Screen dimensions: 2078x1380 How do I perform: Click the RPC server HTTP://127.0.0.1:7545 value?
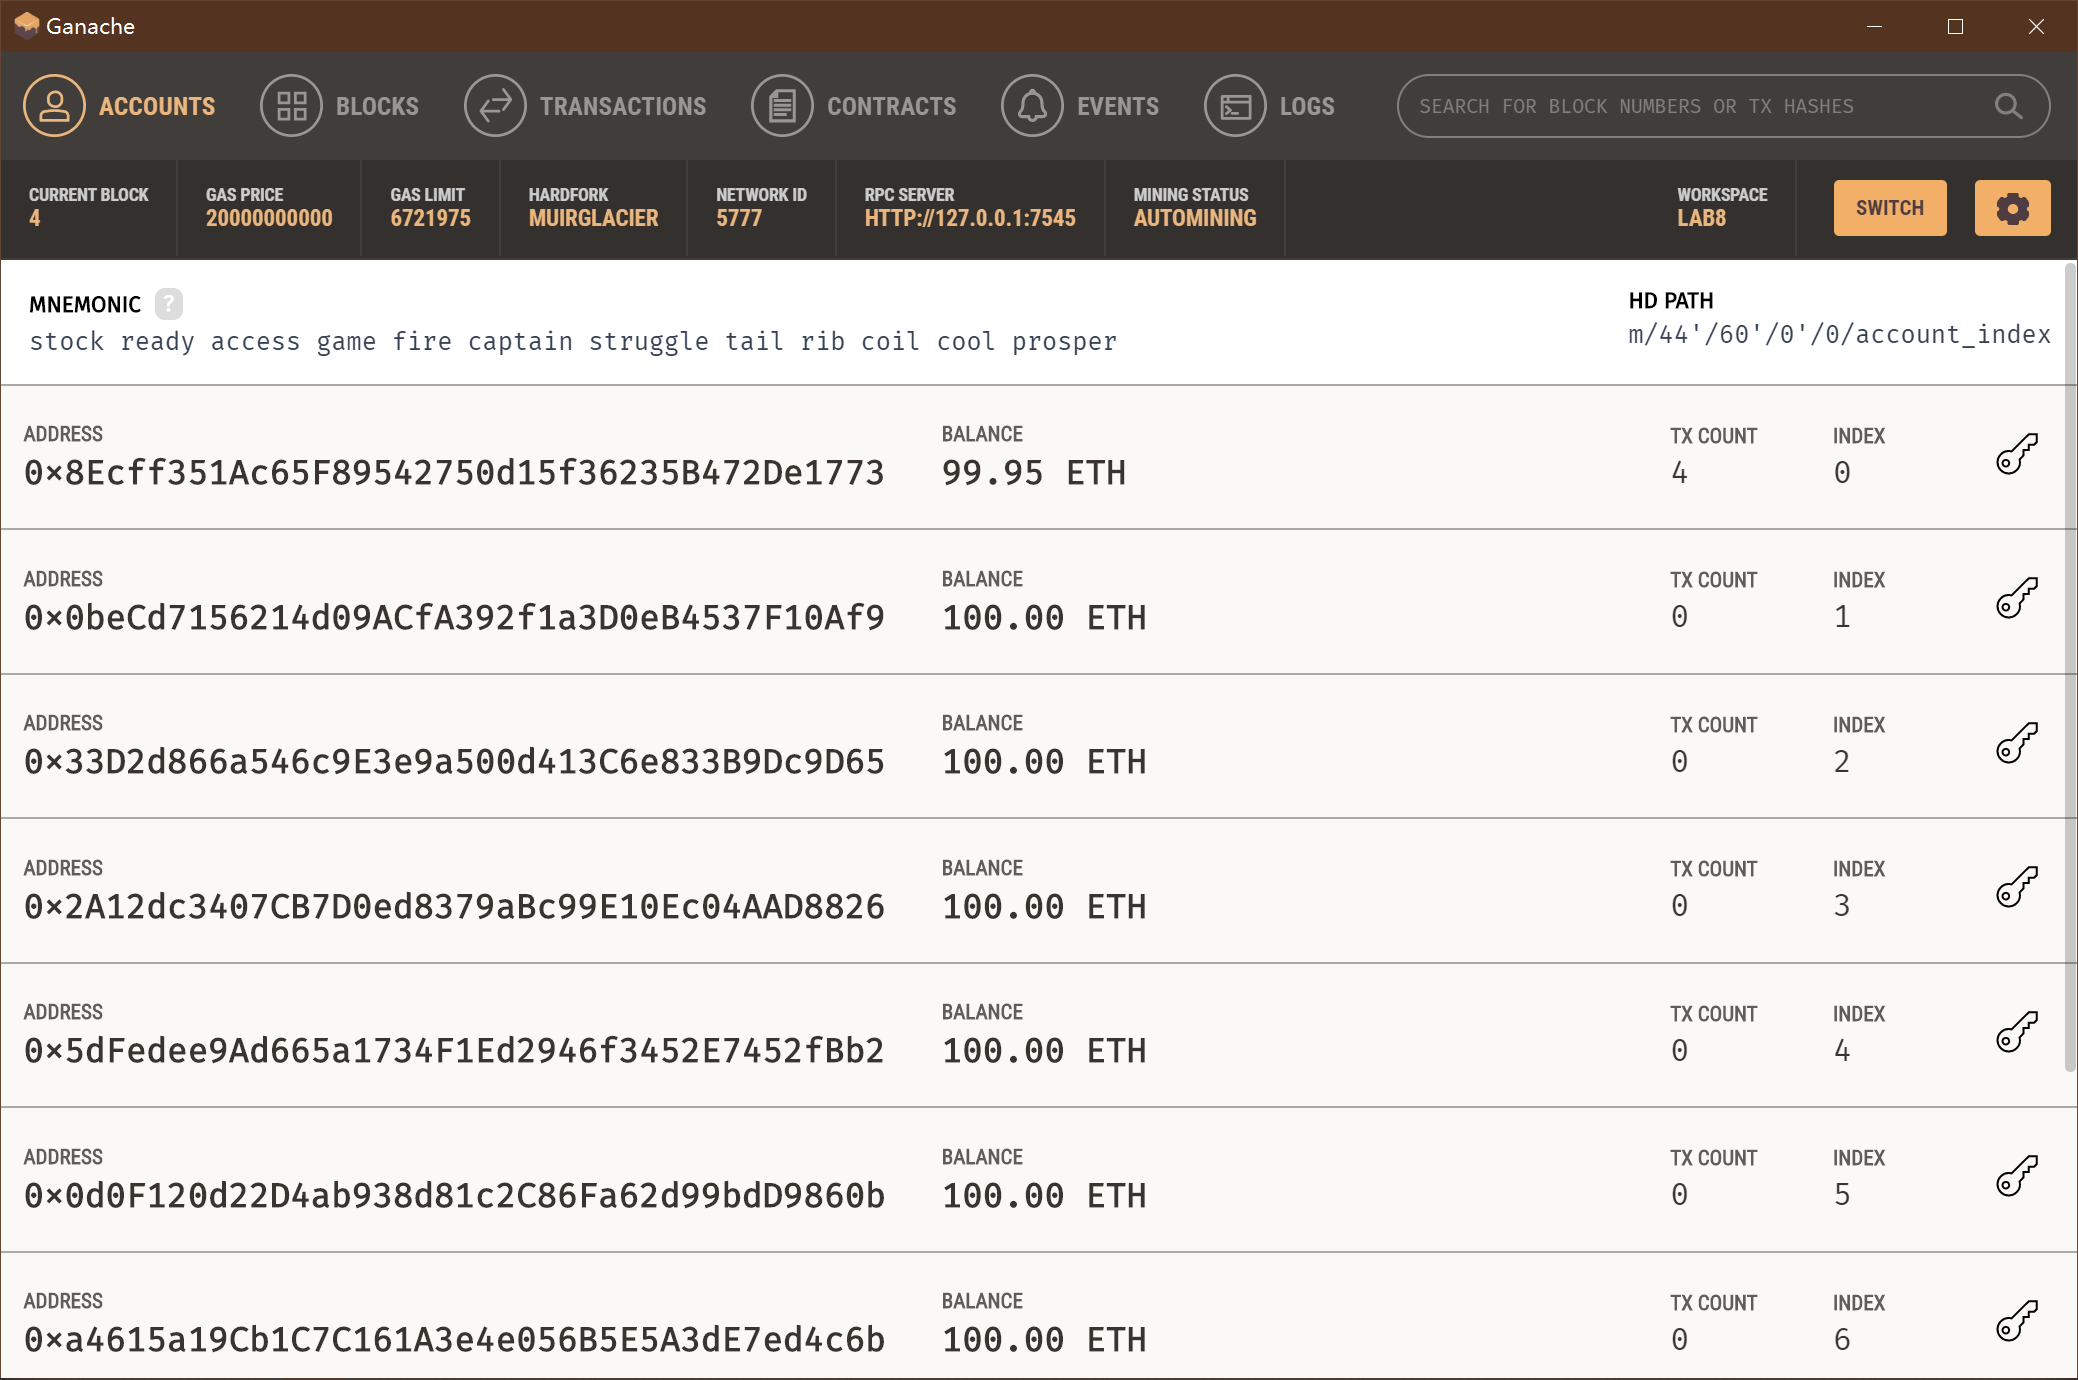pyautogui.click(x=970, y=218)
